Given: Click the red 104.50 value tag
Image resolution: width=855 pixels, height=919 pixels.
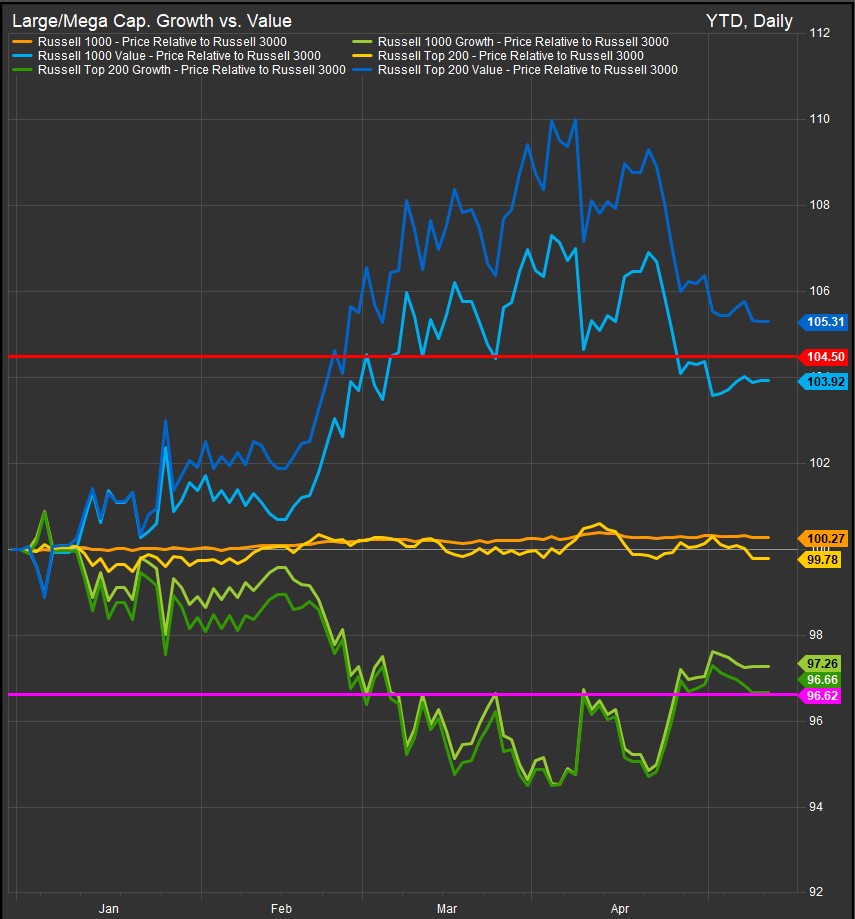Looking at the screenshot, I should (x=823, y=357).
